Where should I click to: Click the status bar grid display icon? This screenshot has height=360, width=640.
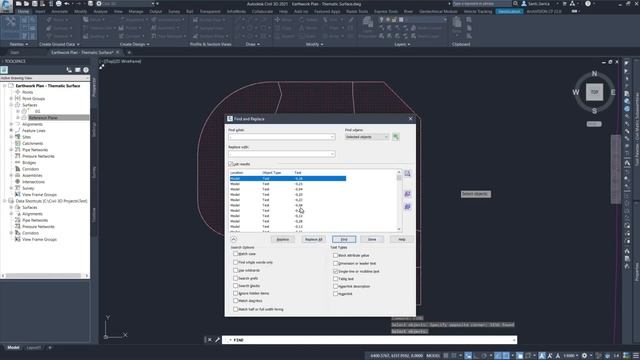coord(446,356)
